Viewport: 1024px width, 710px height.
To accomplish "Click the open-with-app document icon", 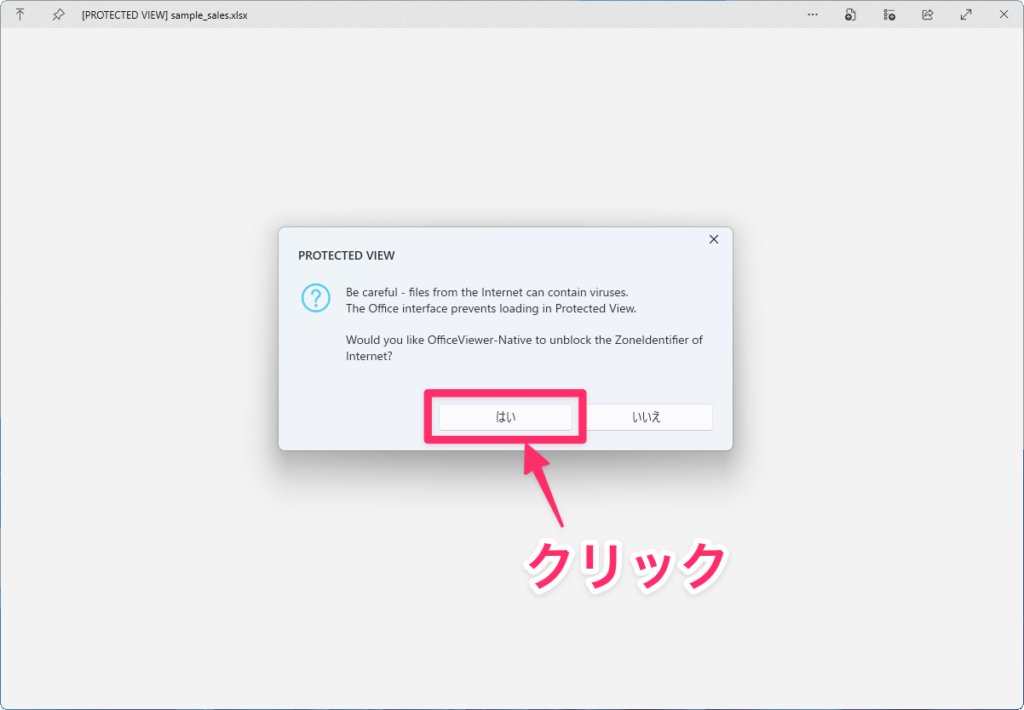I will pos(850,15).
